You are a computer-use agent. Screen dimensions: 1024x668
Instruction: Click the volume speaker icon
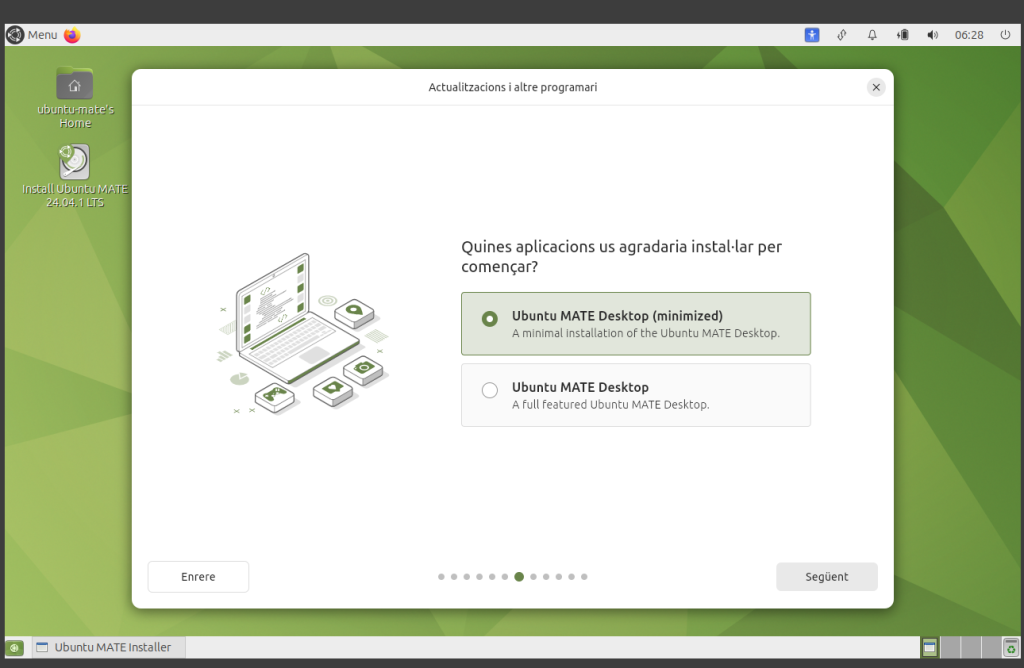(932, 35)
